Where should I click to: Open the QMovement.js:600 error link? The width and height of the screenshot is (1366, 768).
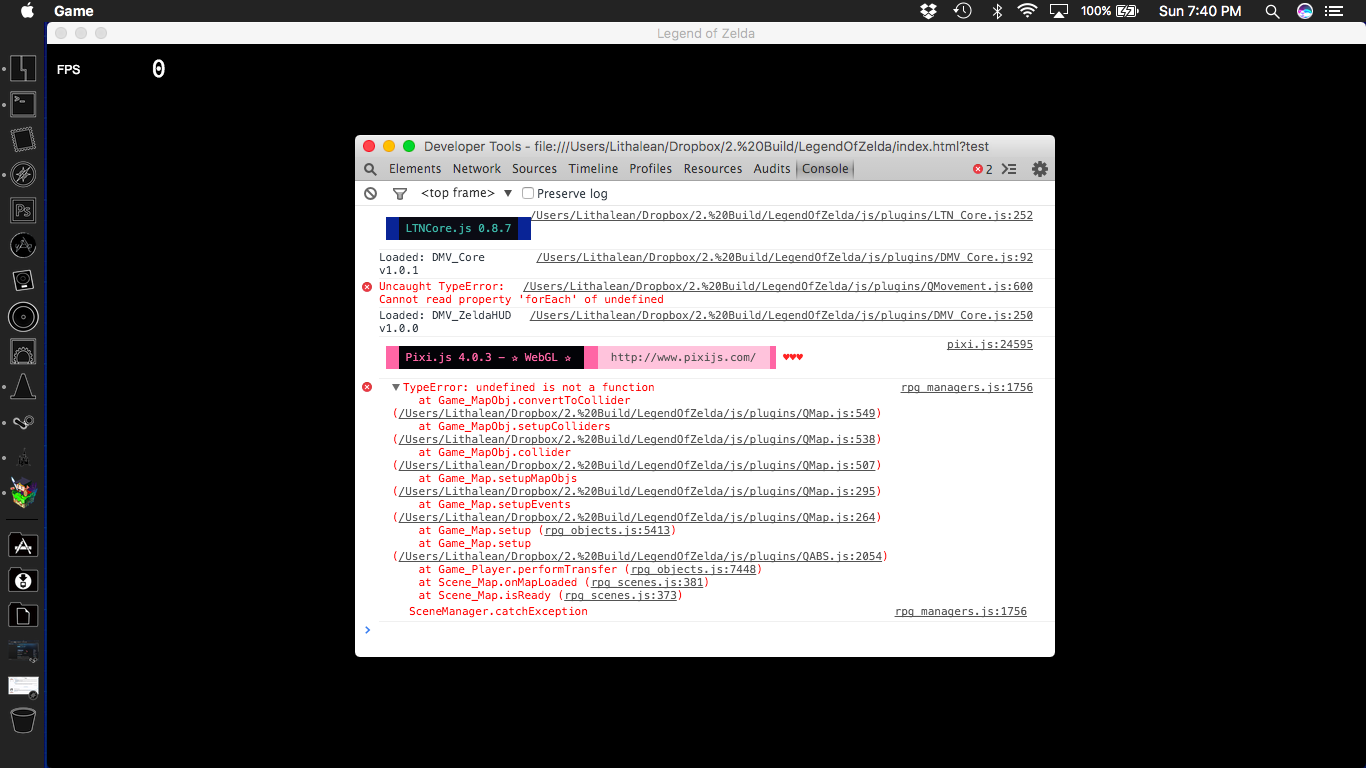point(778,286)
